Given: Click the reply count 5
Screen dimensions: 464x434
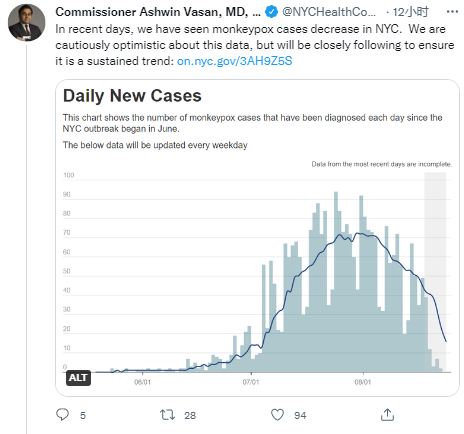Looking at the screenshot, I should click(83, 415).
